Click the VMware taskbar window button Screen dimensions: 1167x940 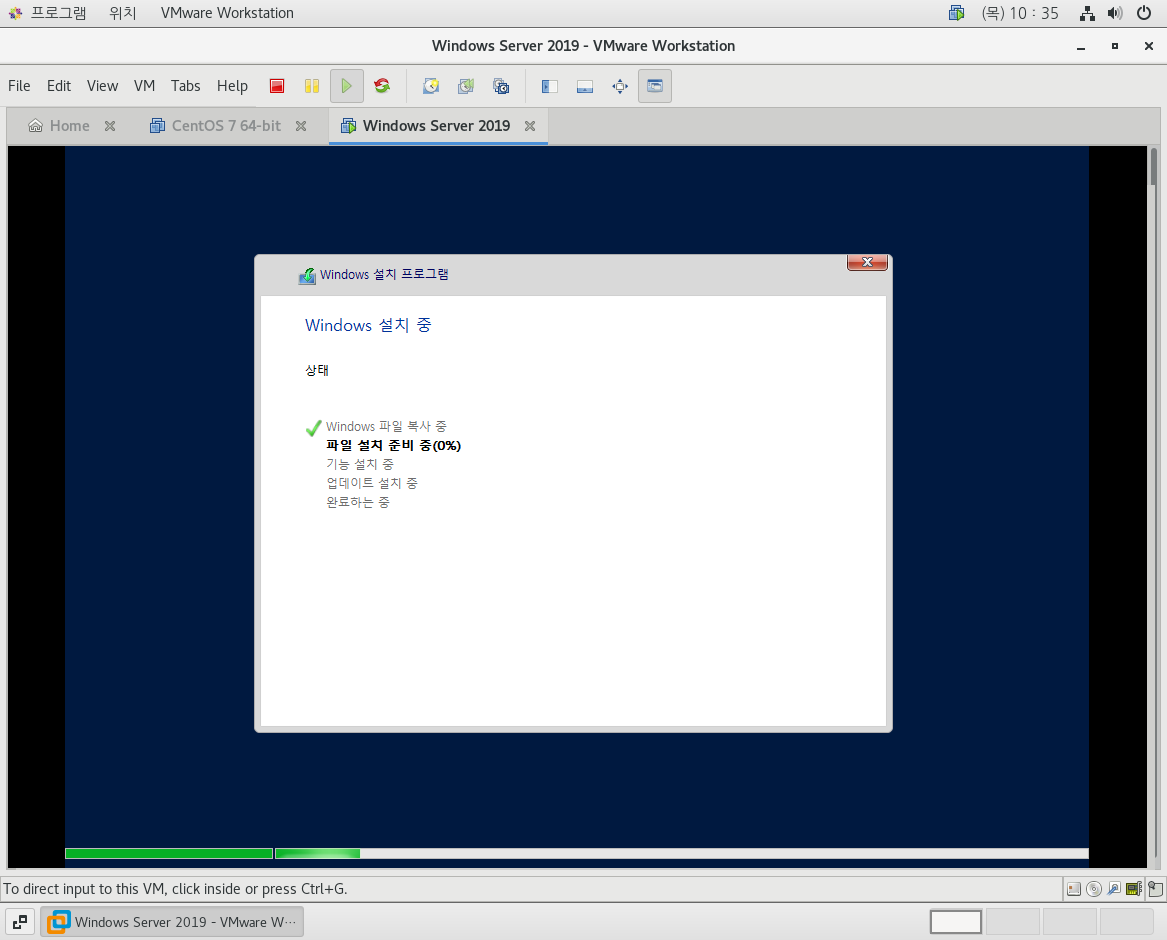[172, 921]
